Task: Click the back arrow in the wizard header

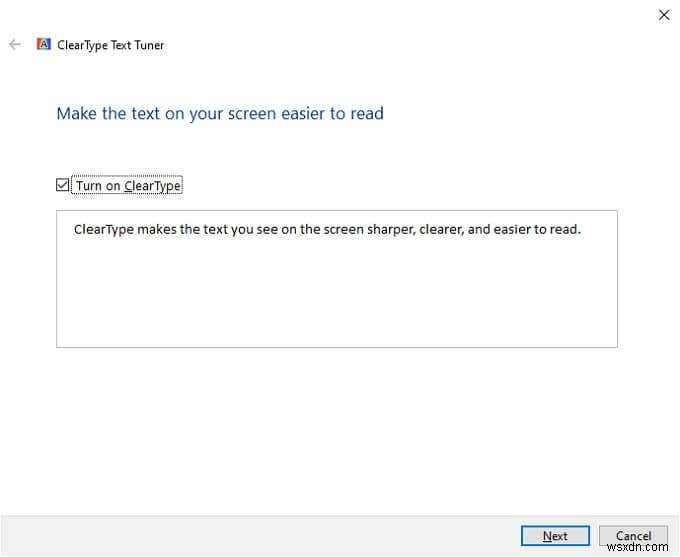Action: tap(15, 44)
